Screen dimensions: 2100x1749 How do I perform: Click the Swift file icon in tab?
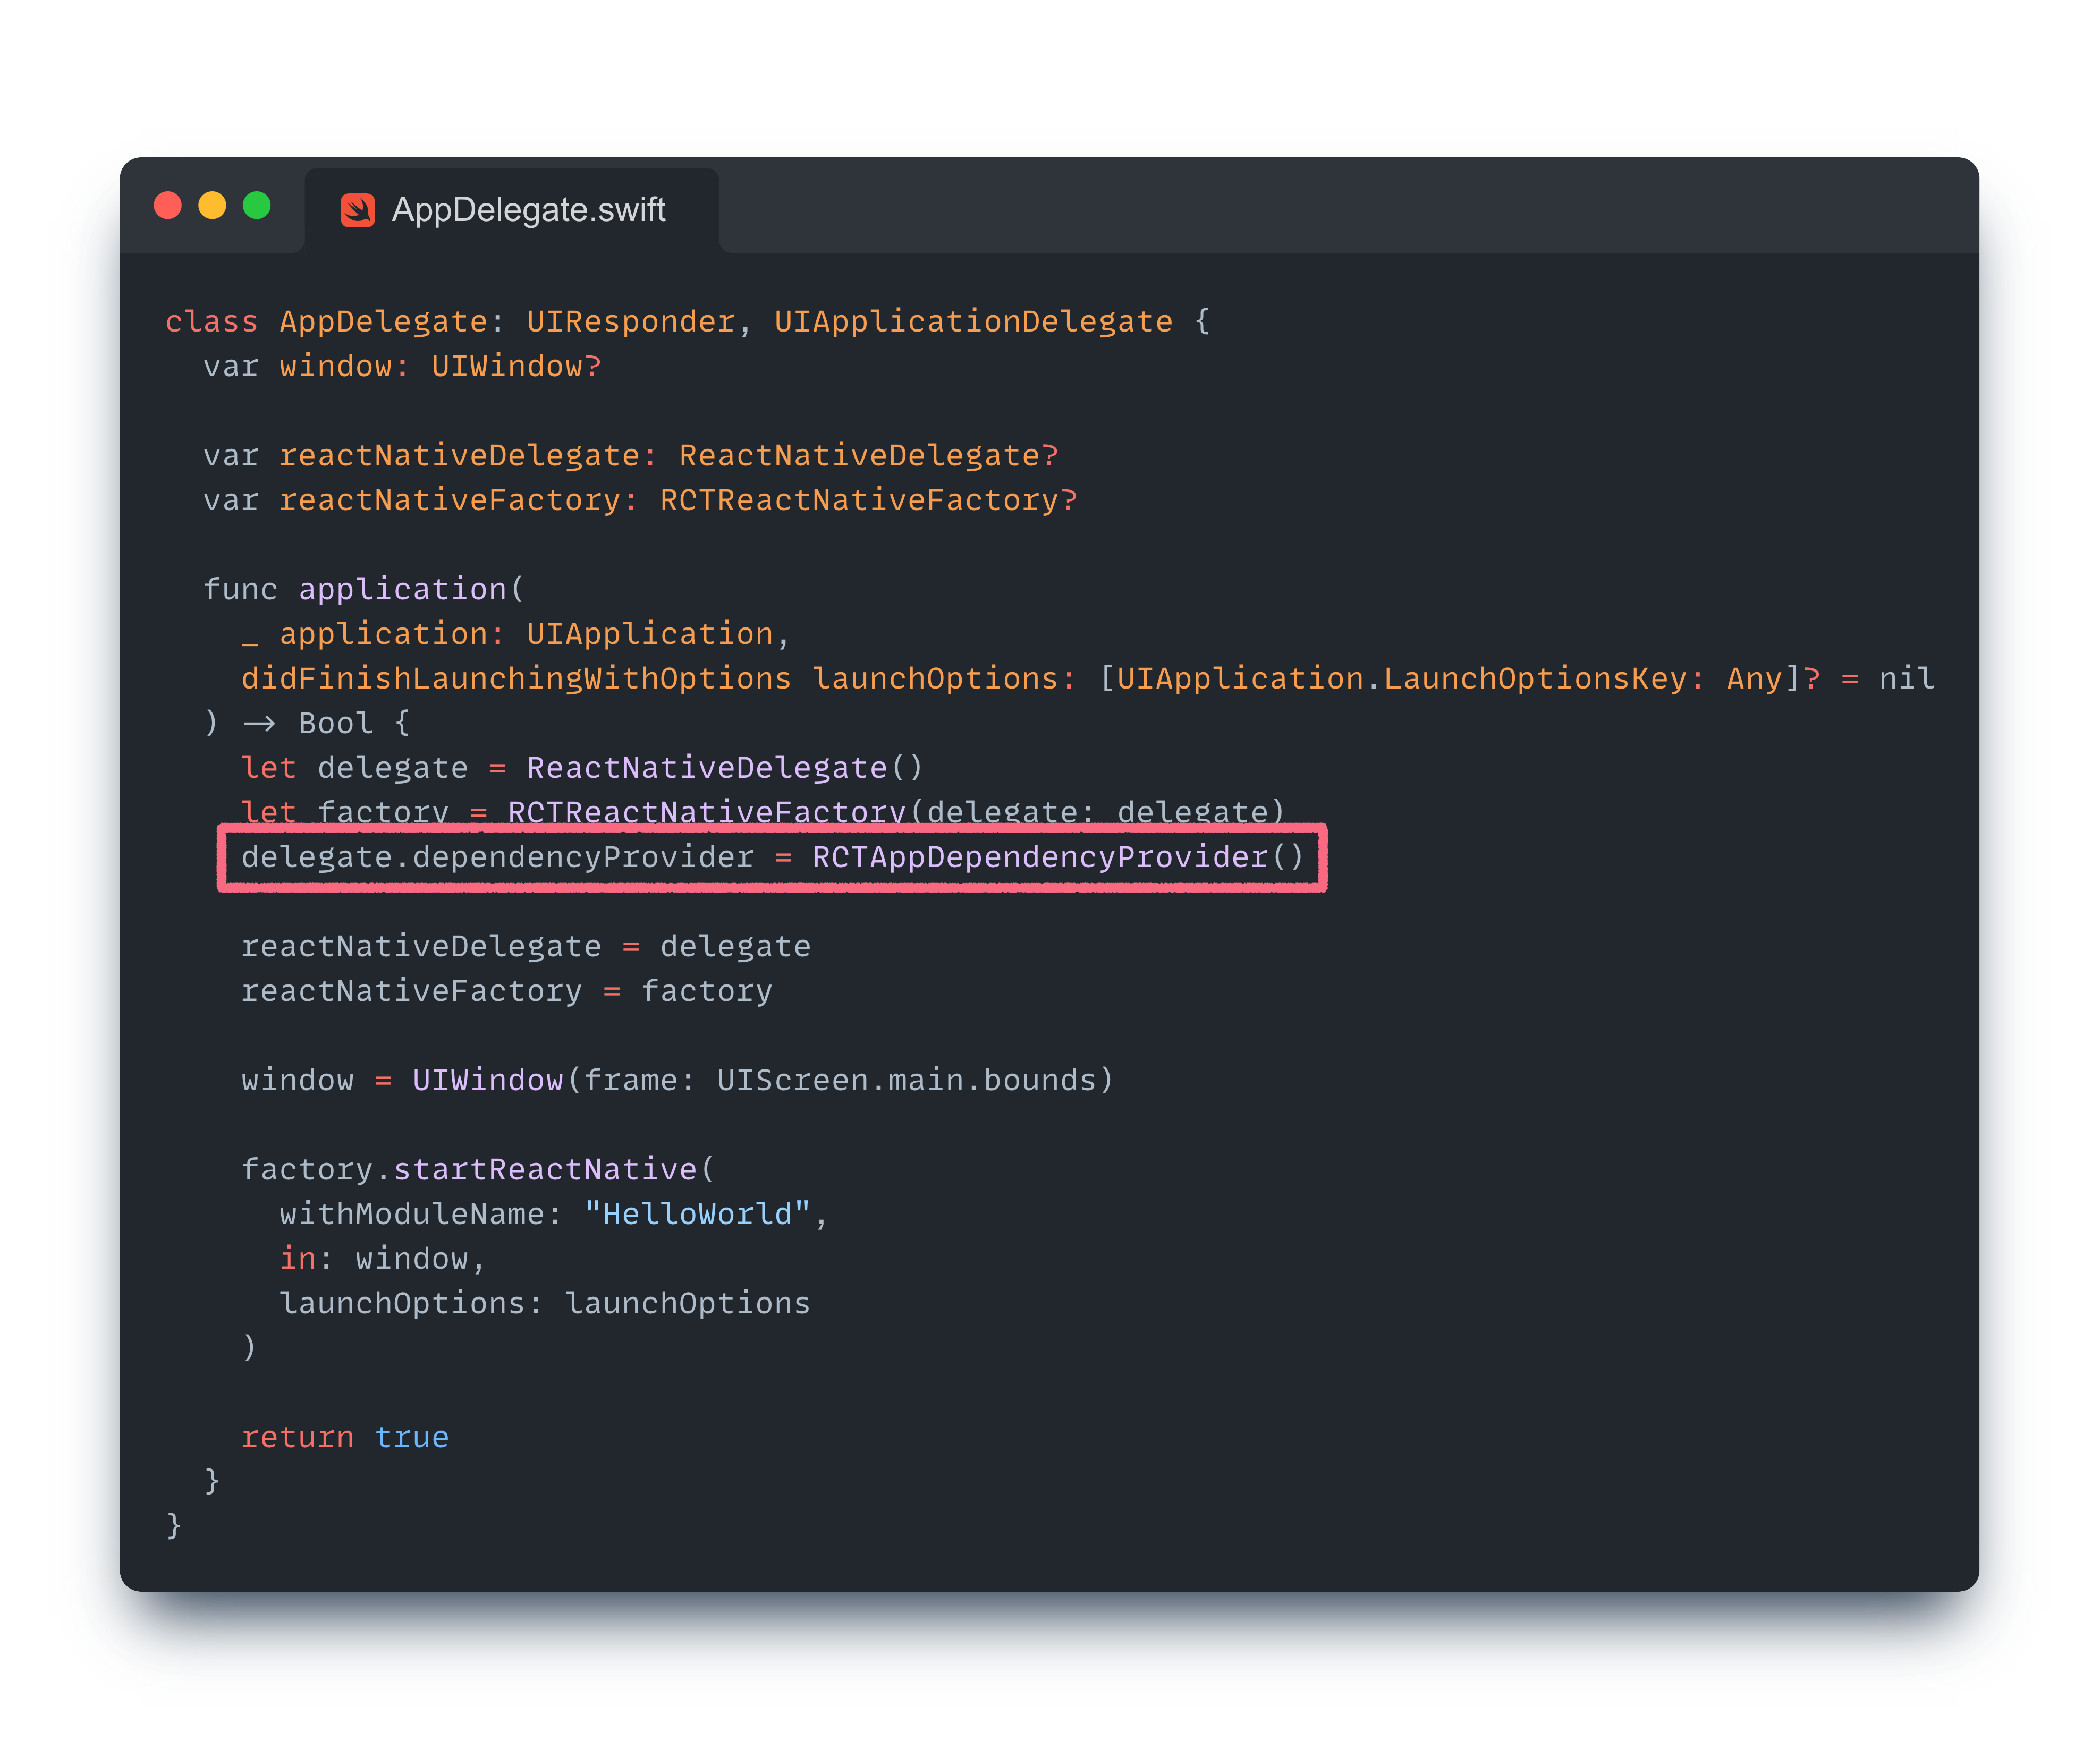click(357, 210)
